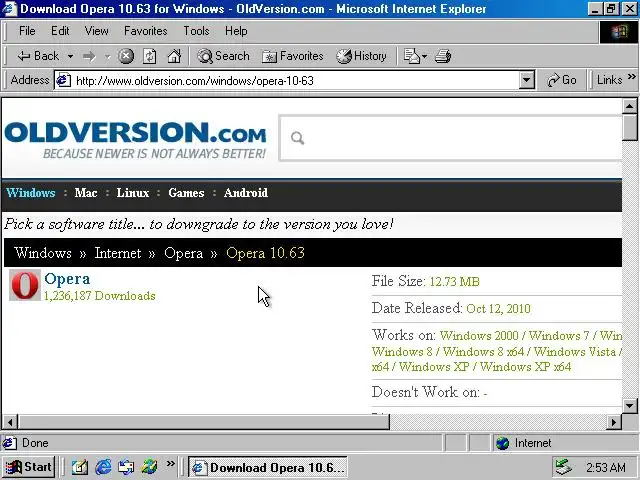
Task: Expand the Links toolbar chevron
Action: click(x=631, y=76)
